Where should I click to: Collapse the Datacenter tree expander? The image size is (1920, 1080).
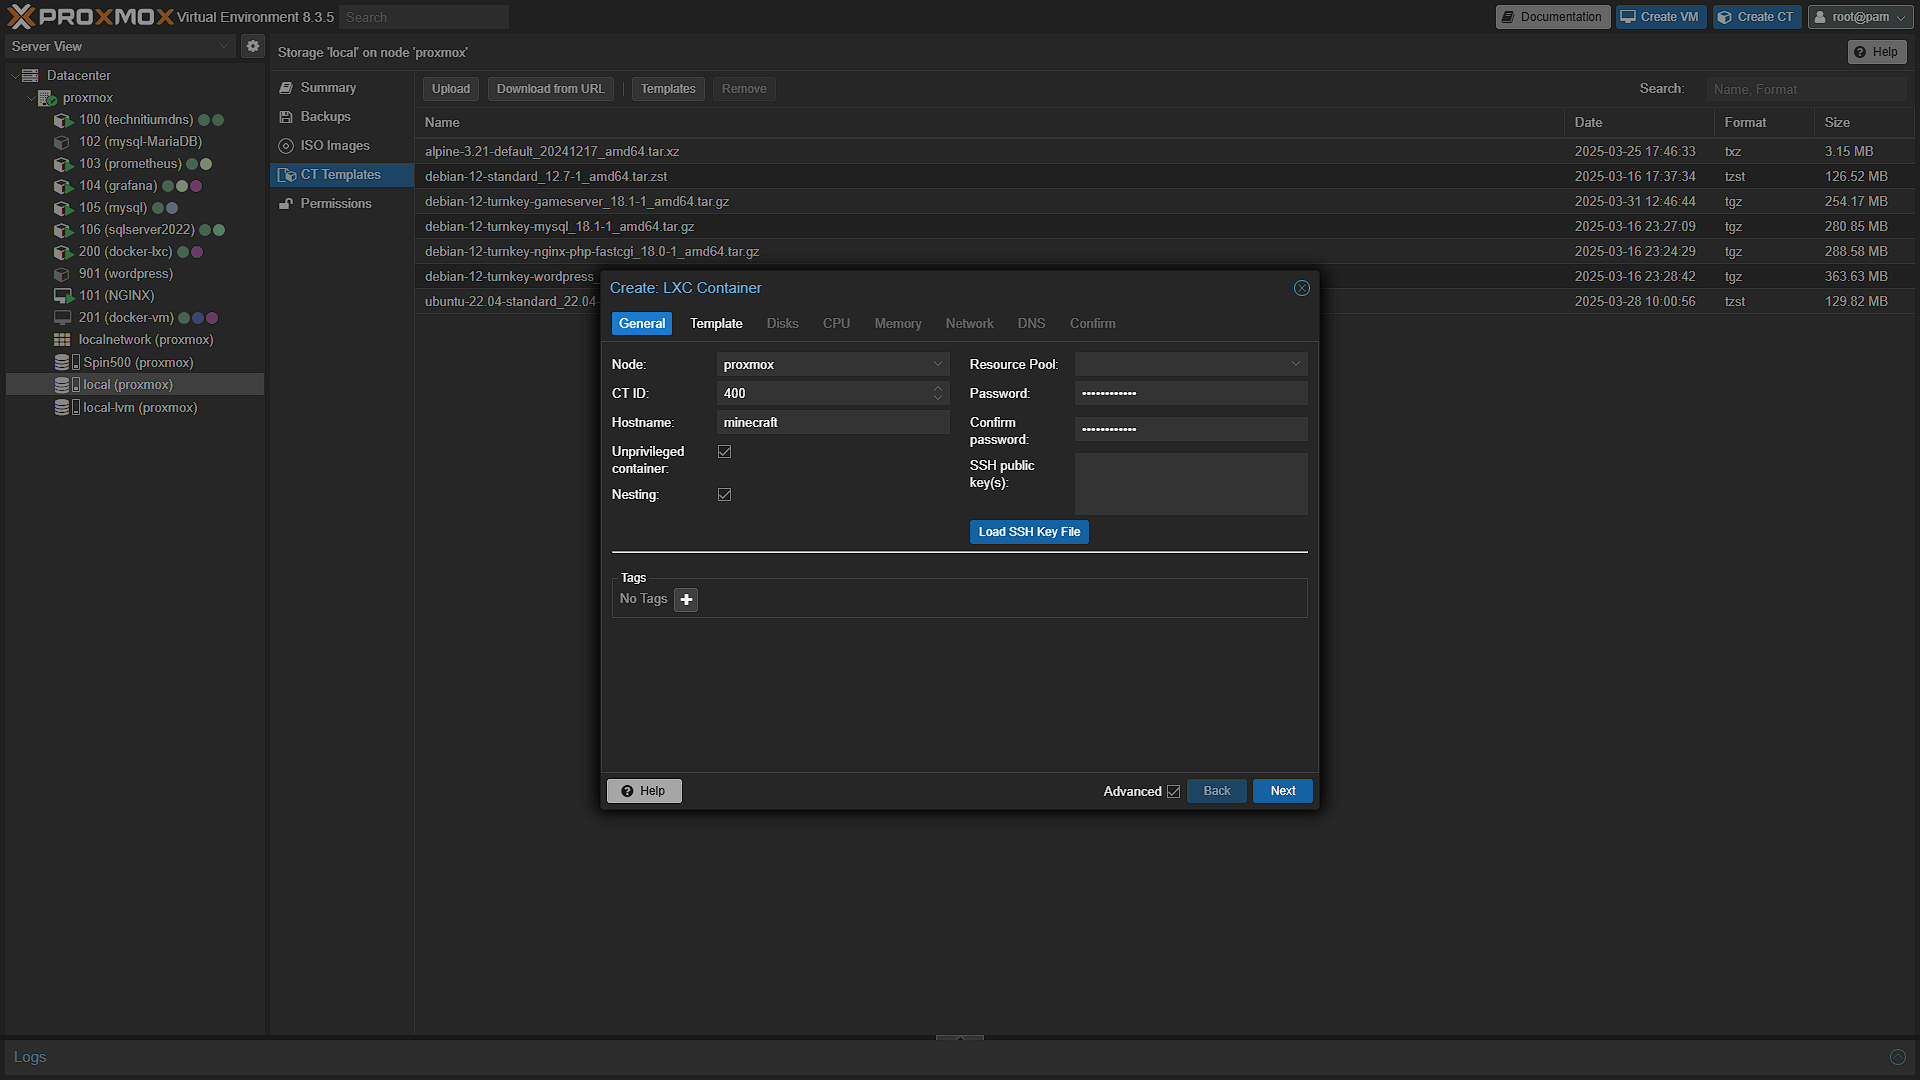[x=14, y=76]
